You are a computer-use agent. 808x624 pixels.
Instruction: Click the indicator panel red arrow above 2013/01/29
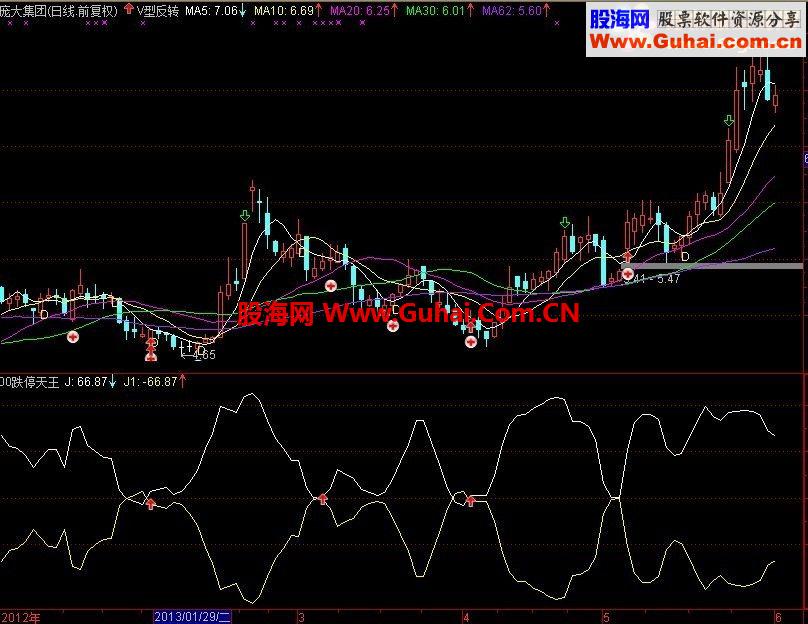pos(150,503)
